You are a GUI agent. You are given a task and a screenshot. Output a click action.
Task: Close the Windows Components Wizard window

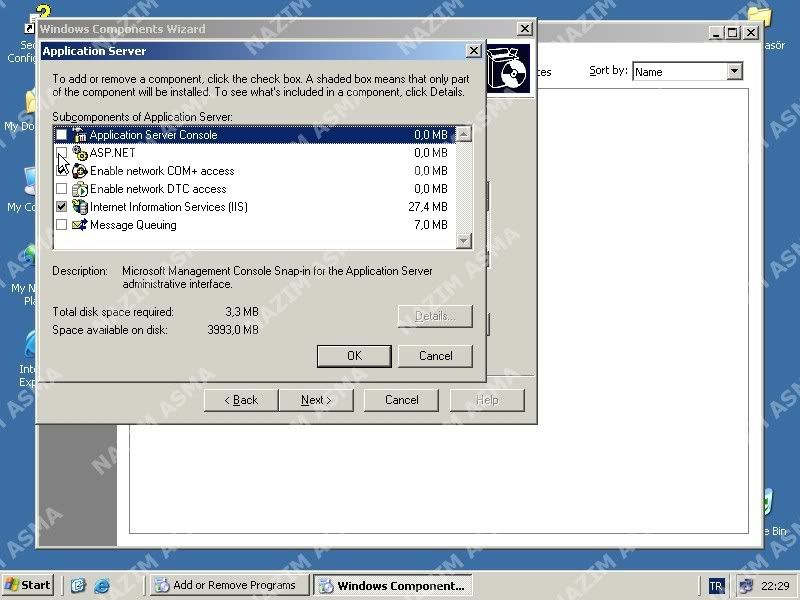pyautogui.click(x=524, y=29)
